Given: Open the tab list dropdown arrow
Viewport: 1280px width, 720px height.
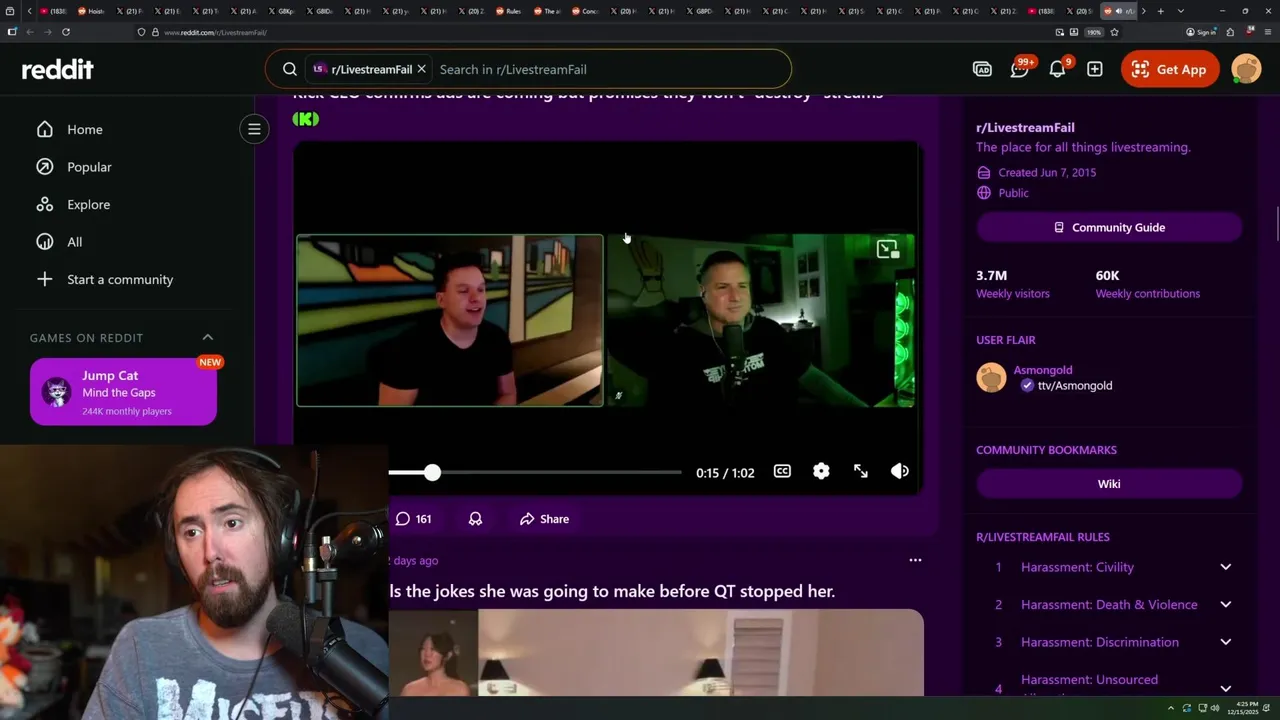Looking at the screenshot, I should point(1181,11).
